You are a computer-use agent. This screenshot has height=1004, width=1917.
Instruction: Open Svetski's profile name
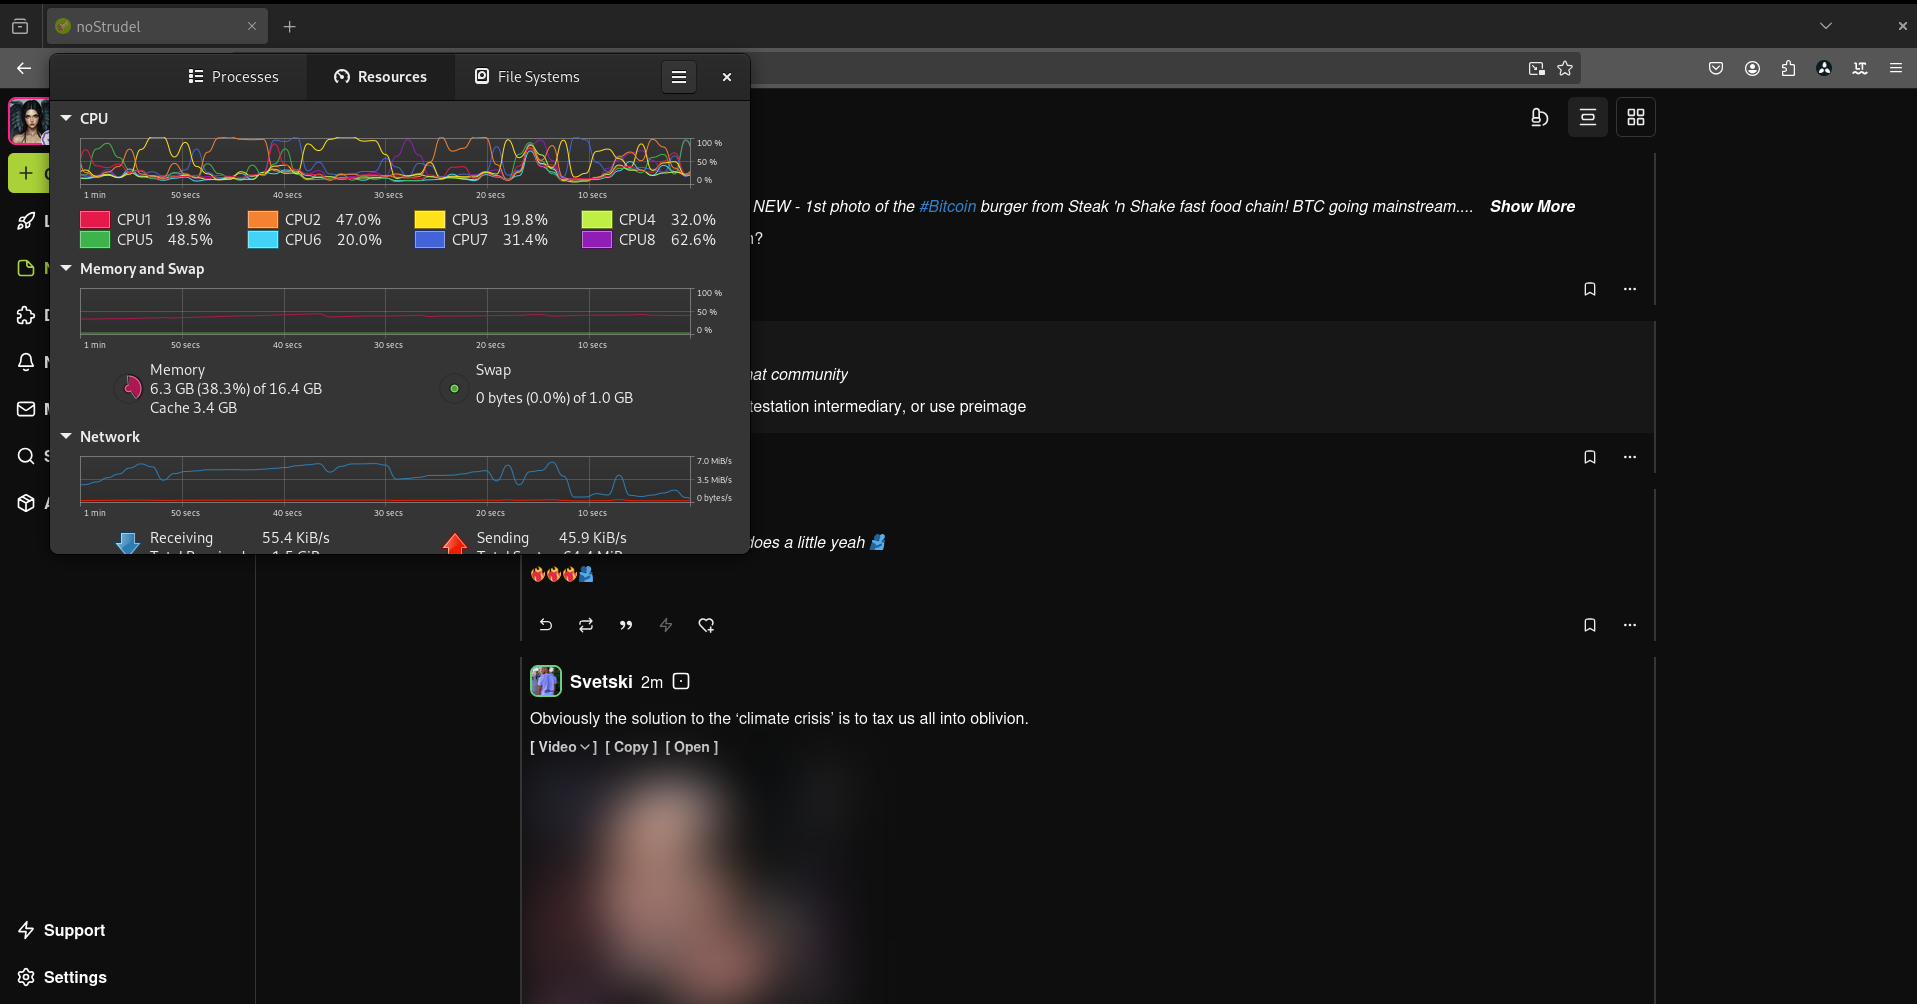tap(601, 682)
